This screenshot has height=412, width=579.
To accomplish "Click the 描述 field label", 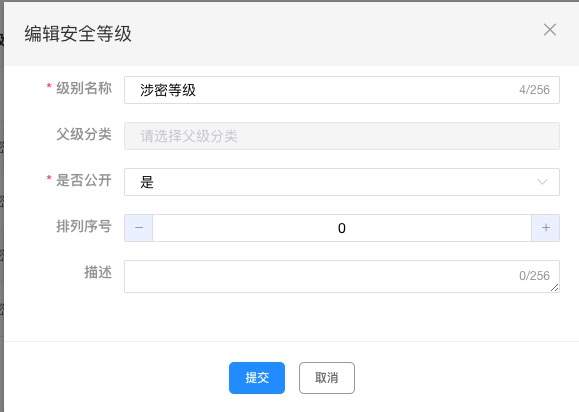I will [x=98, y=272].
